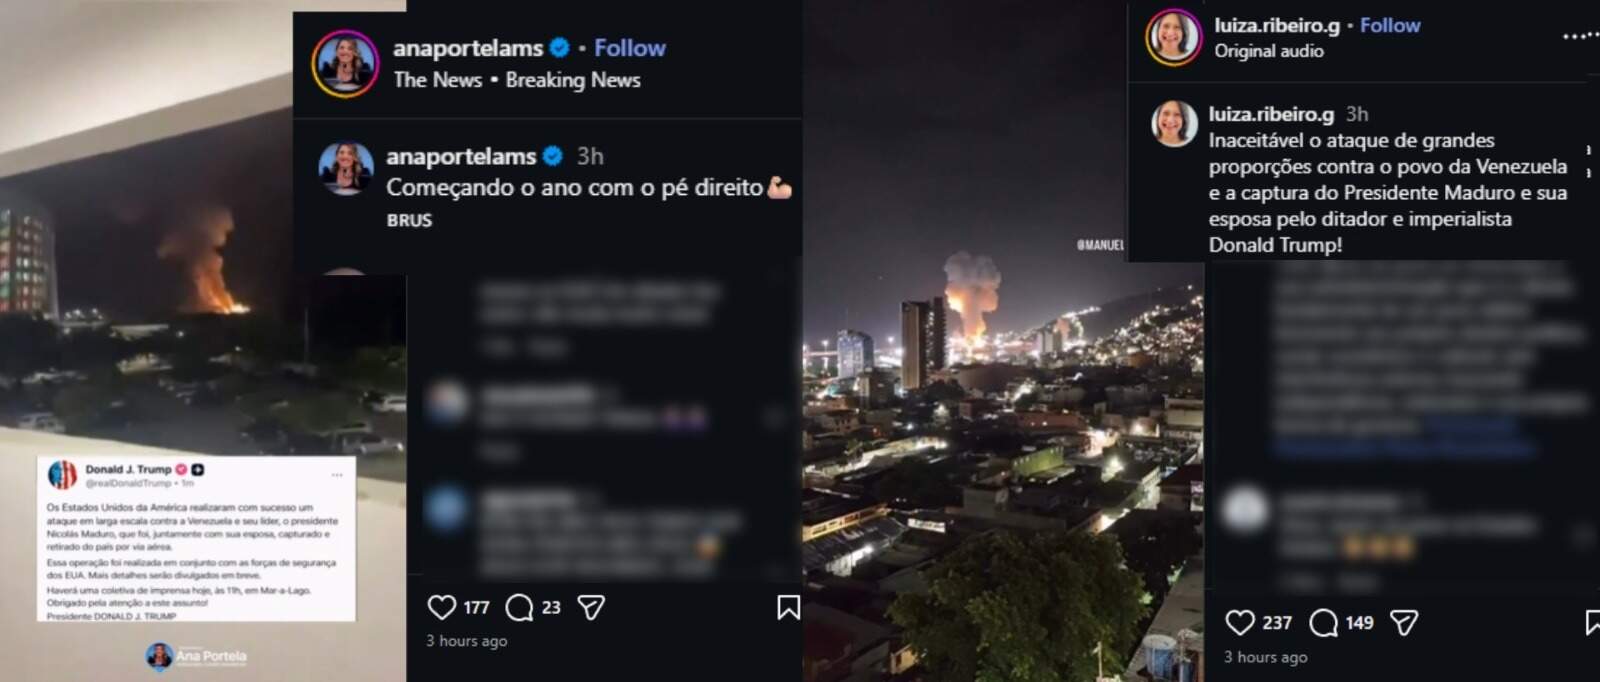Open the 149 comments on luiza.ribeiro.g's post
The width and height of the screenshot is (1600, 682).
(x=1323, y=623)
